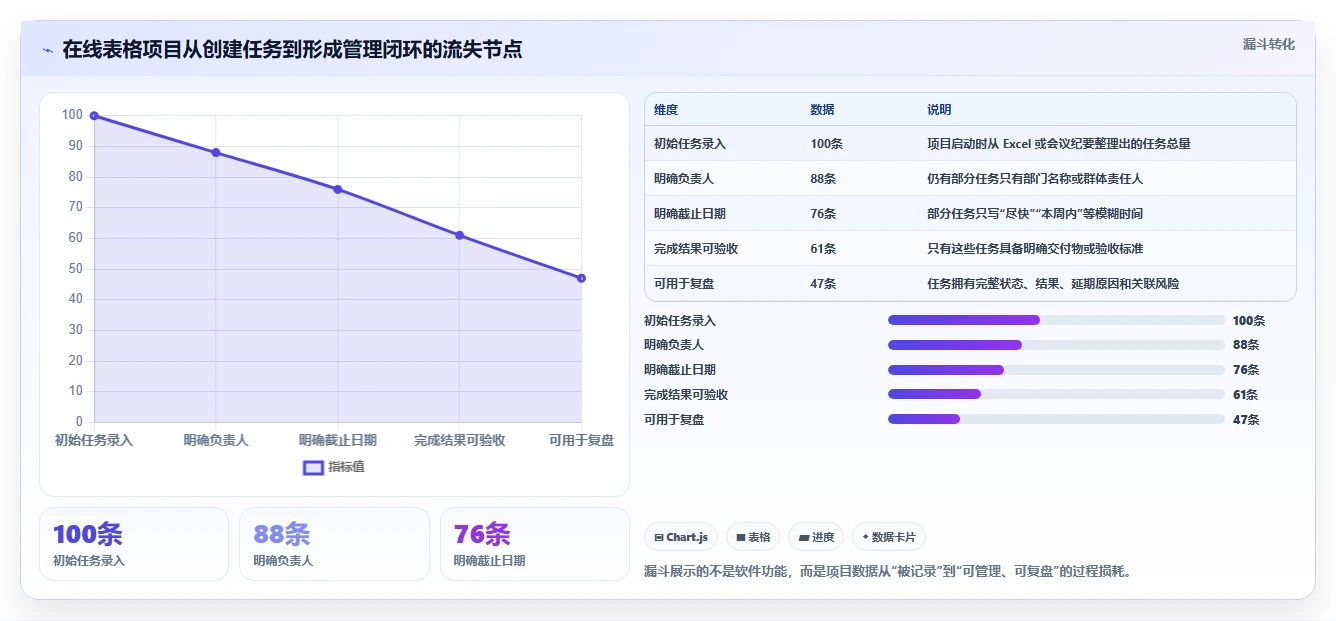Image resolution: width=1336 pixels, height=621 pixels.
Task: Click the 明确截止日期 progress bar
Action: coord(1056,370)
